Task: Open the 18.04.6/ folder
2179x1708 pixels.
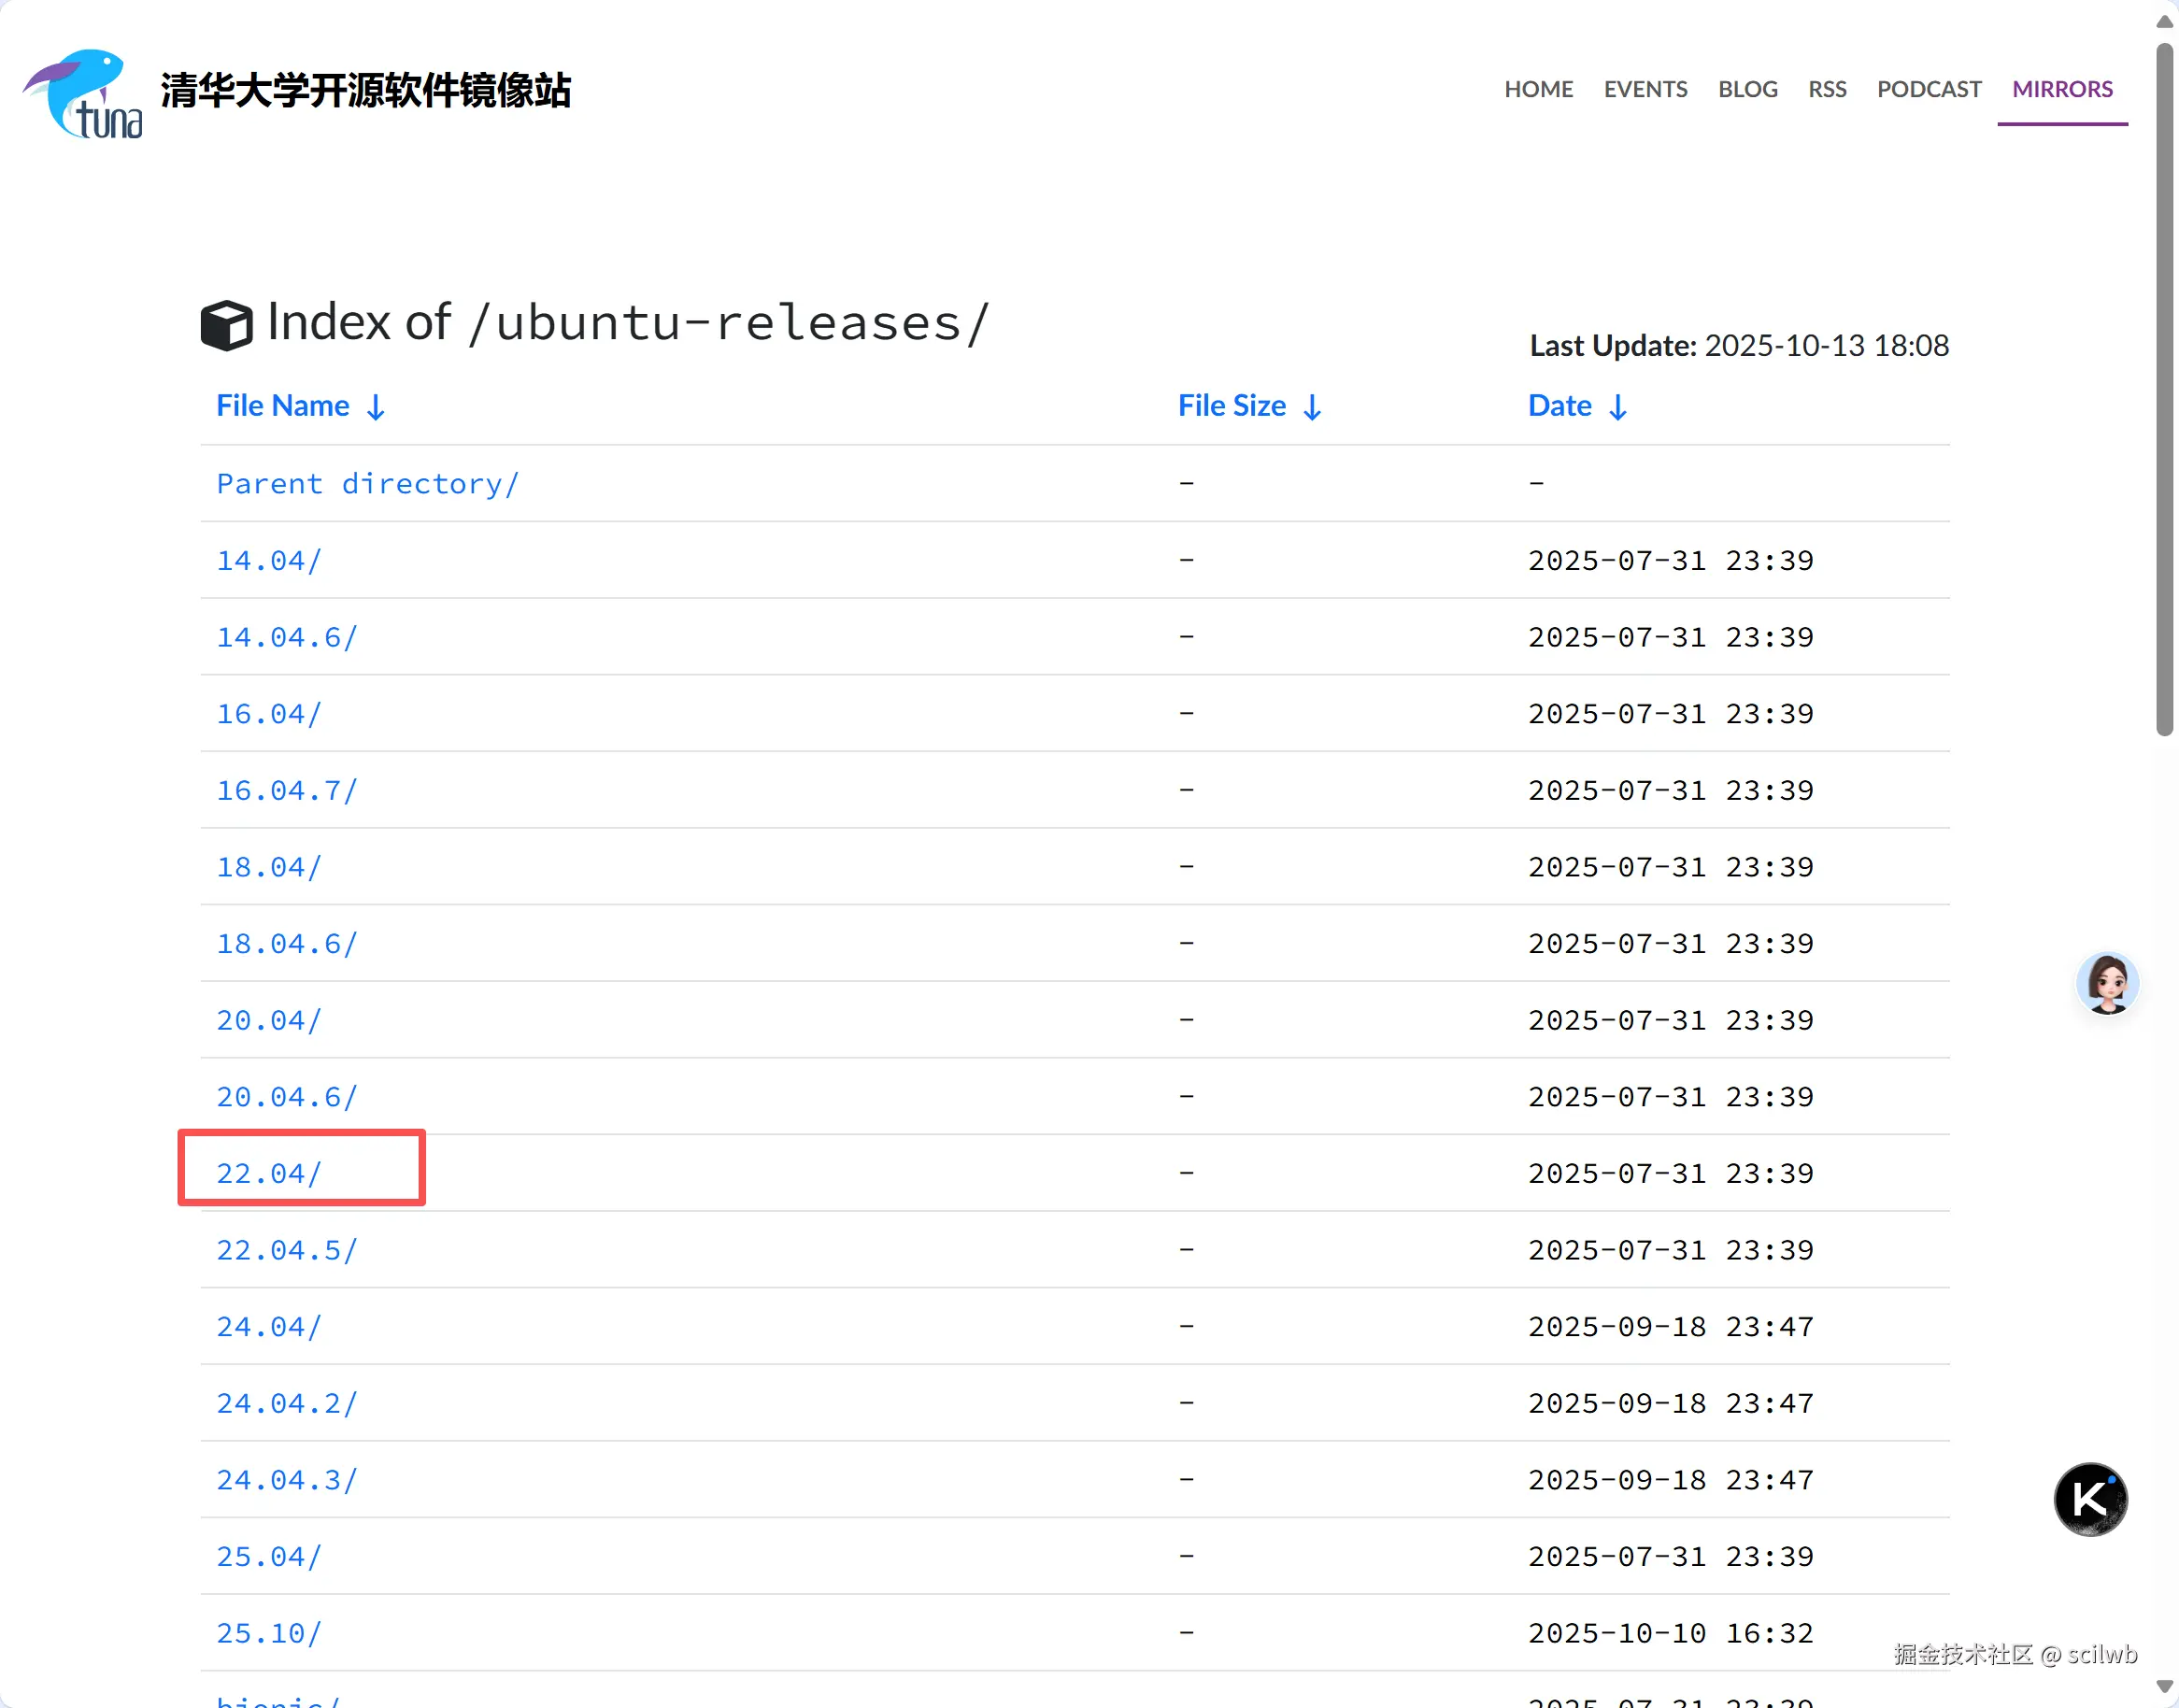Action: [287, 944]
